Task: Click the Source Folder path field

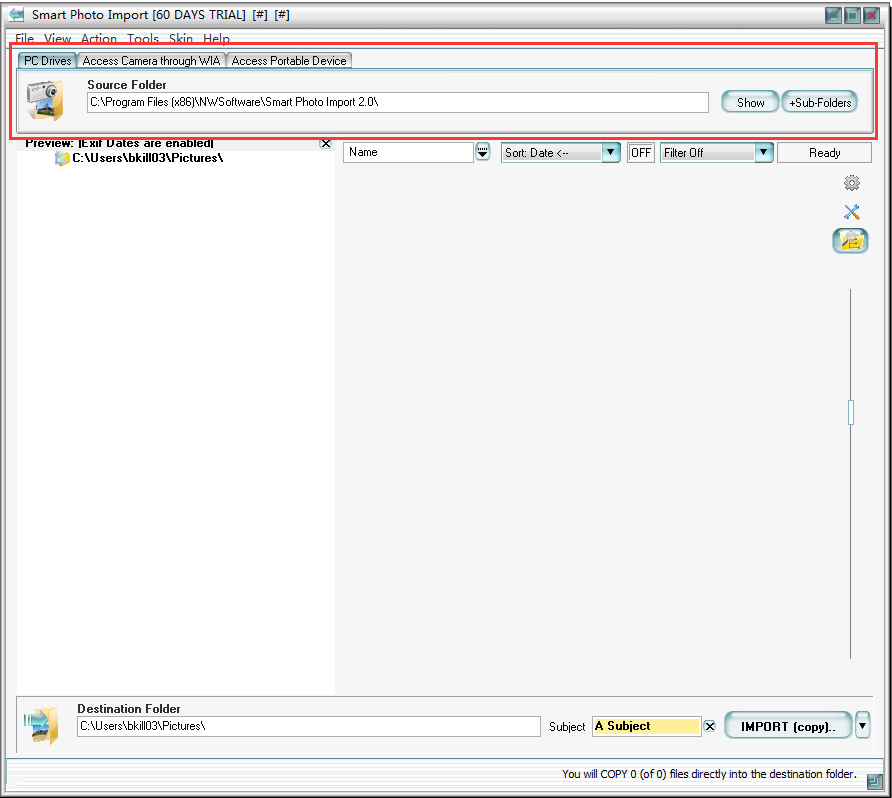Action: 398,102
